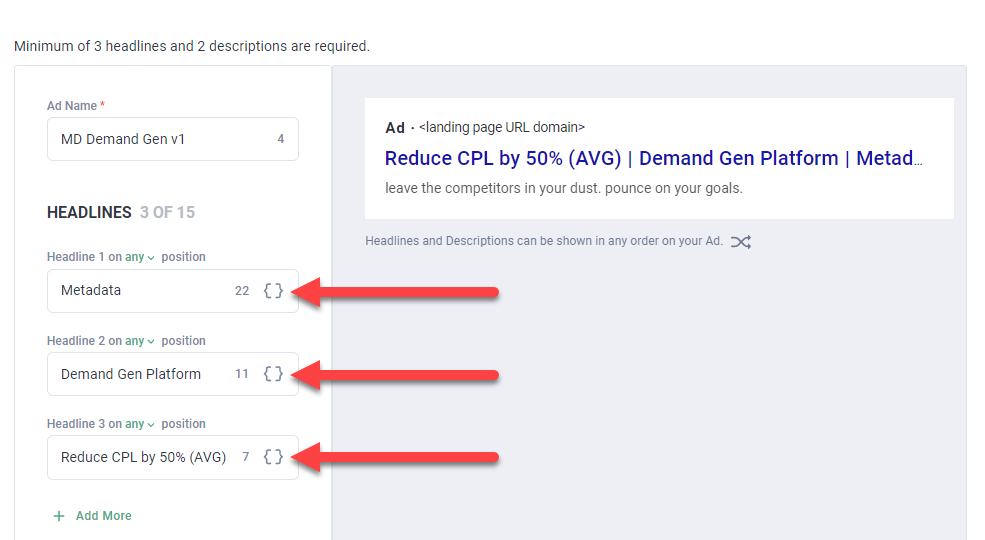Click the 'any order' note under the preview
This screenshot has width=985, height=540.
click(543, 241)
